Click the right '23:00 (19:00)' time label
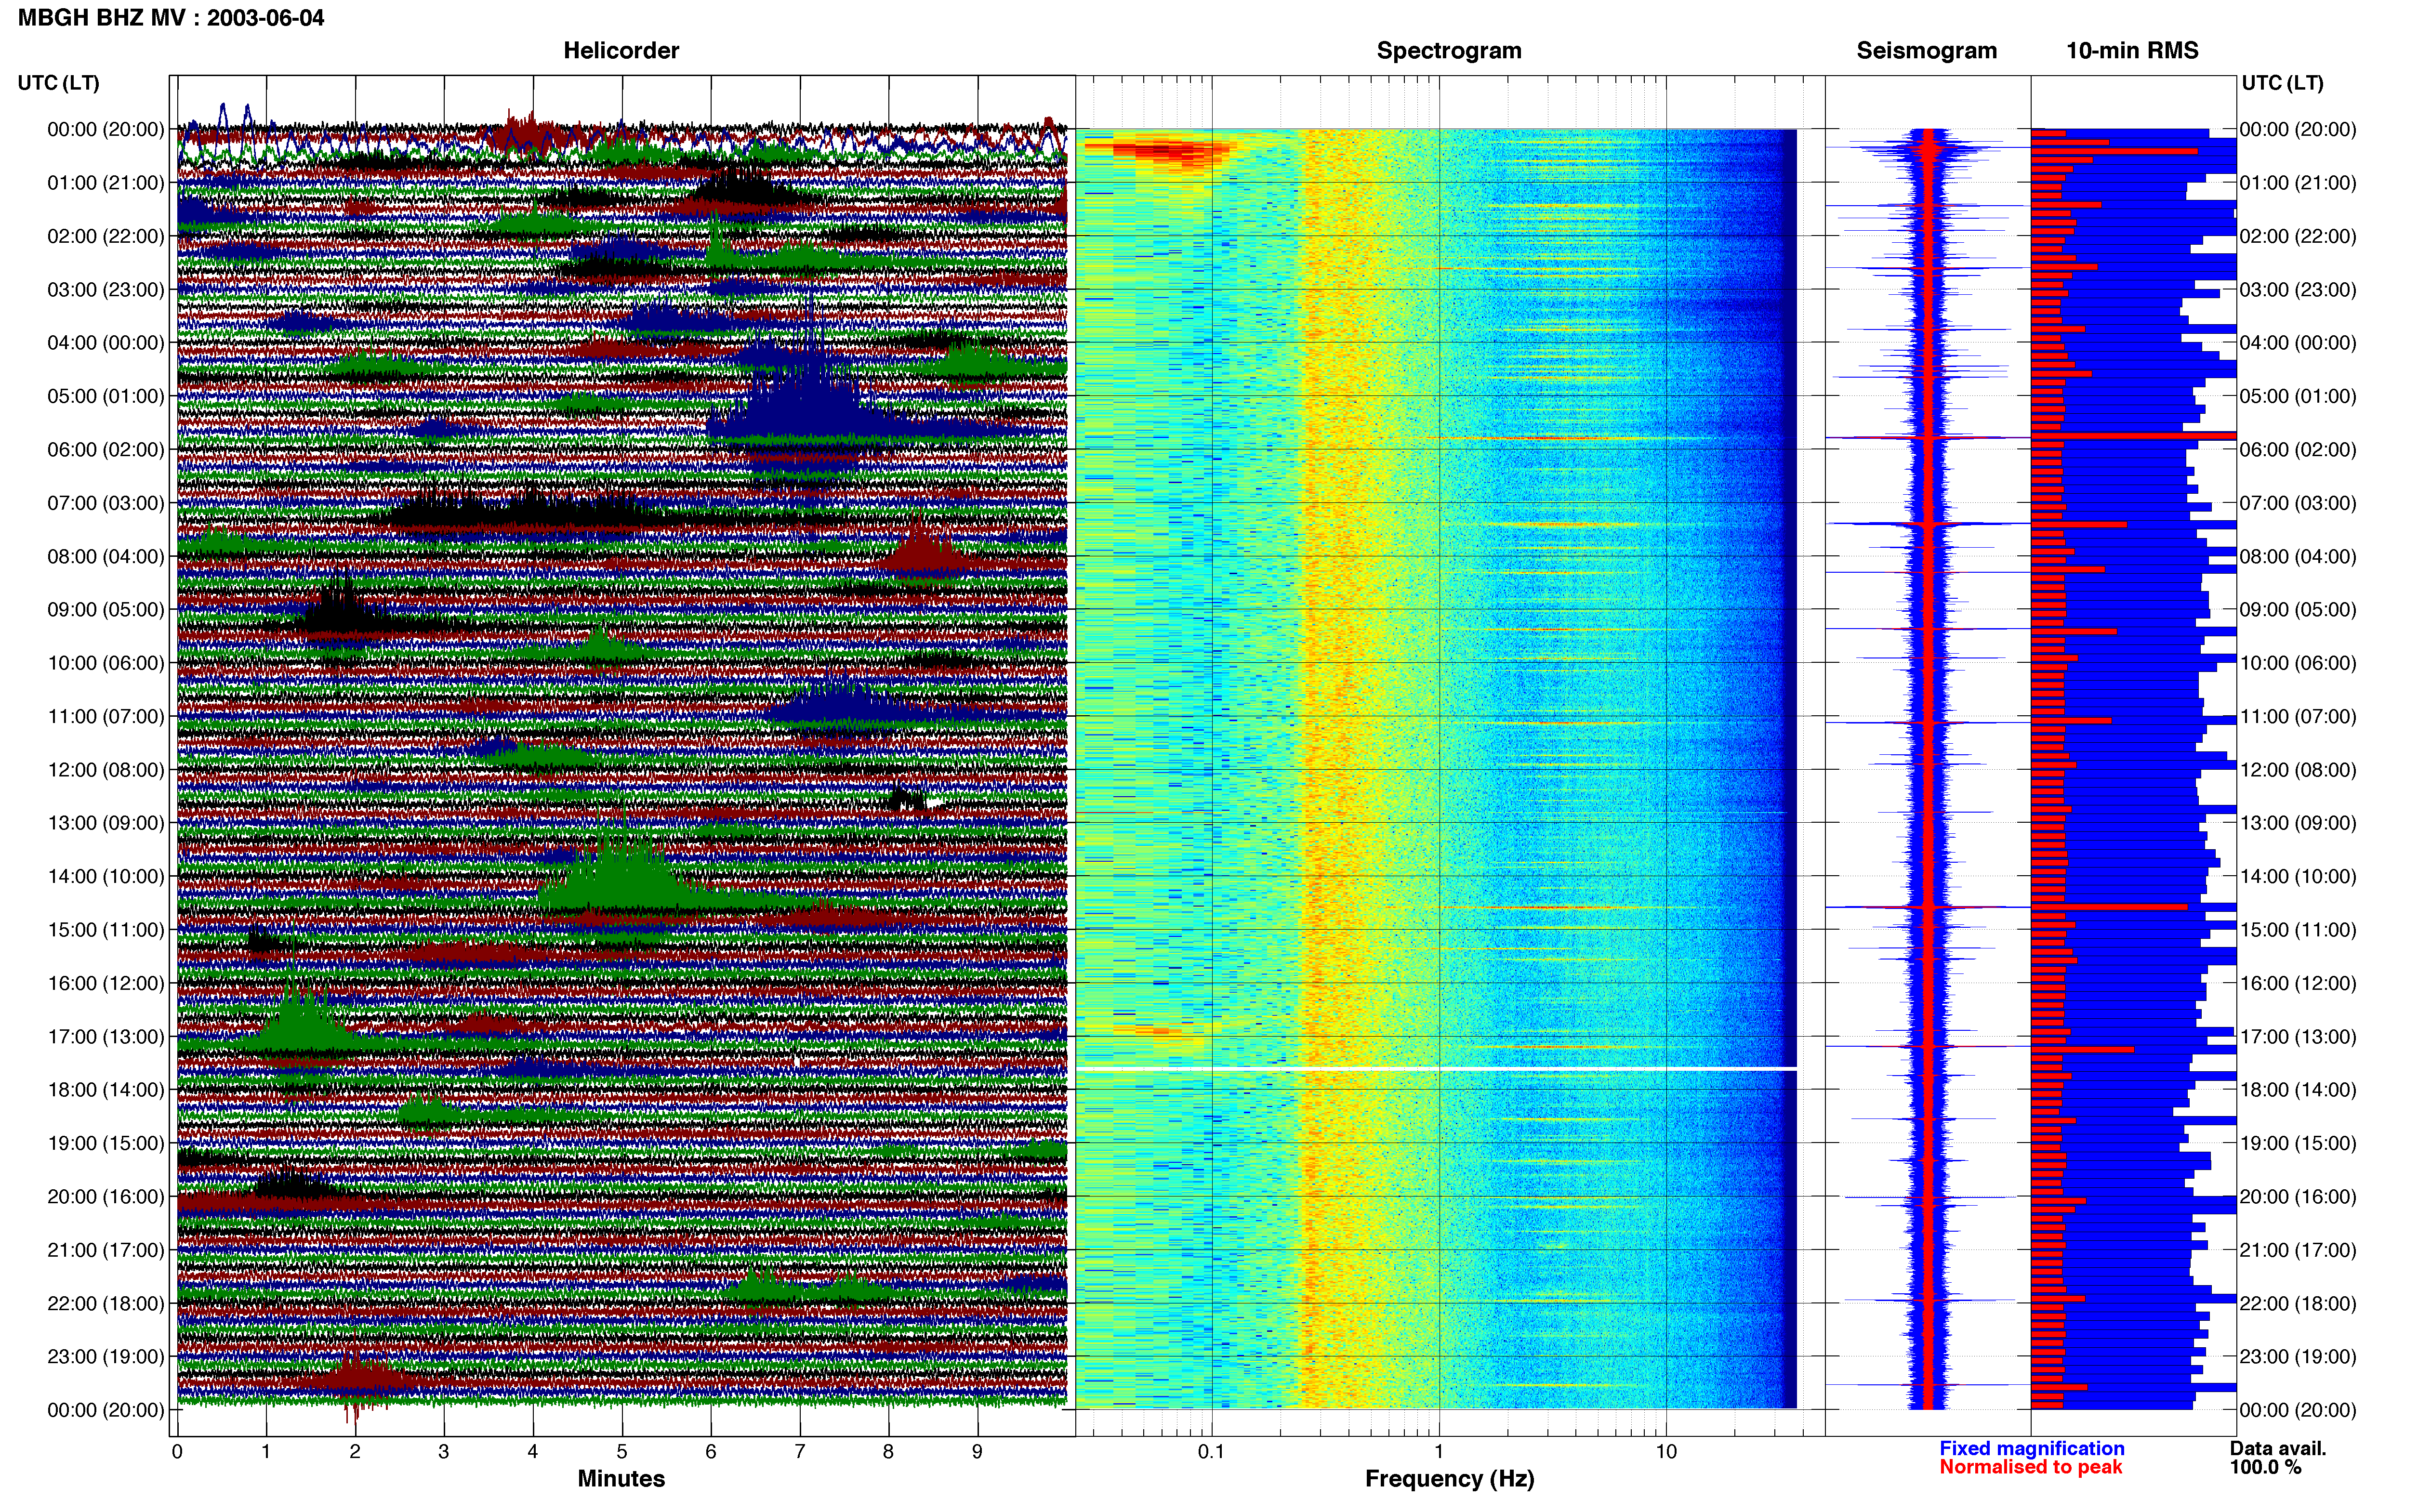Screen dimensions: 2418x1512 (2298, 1356)
